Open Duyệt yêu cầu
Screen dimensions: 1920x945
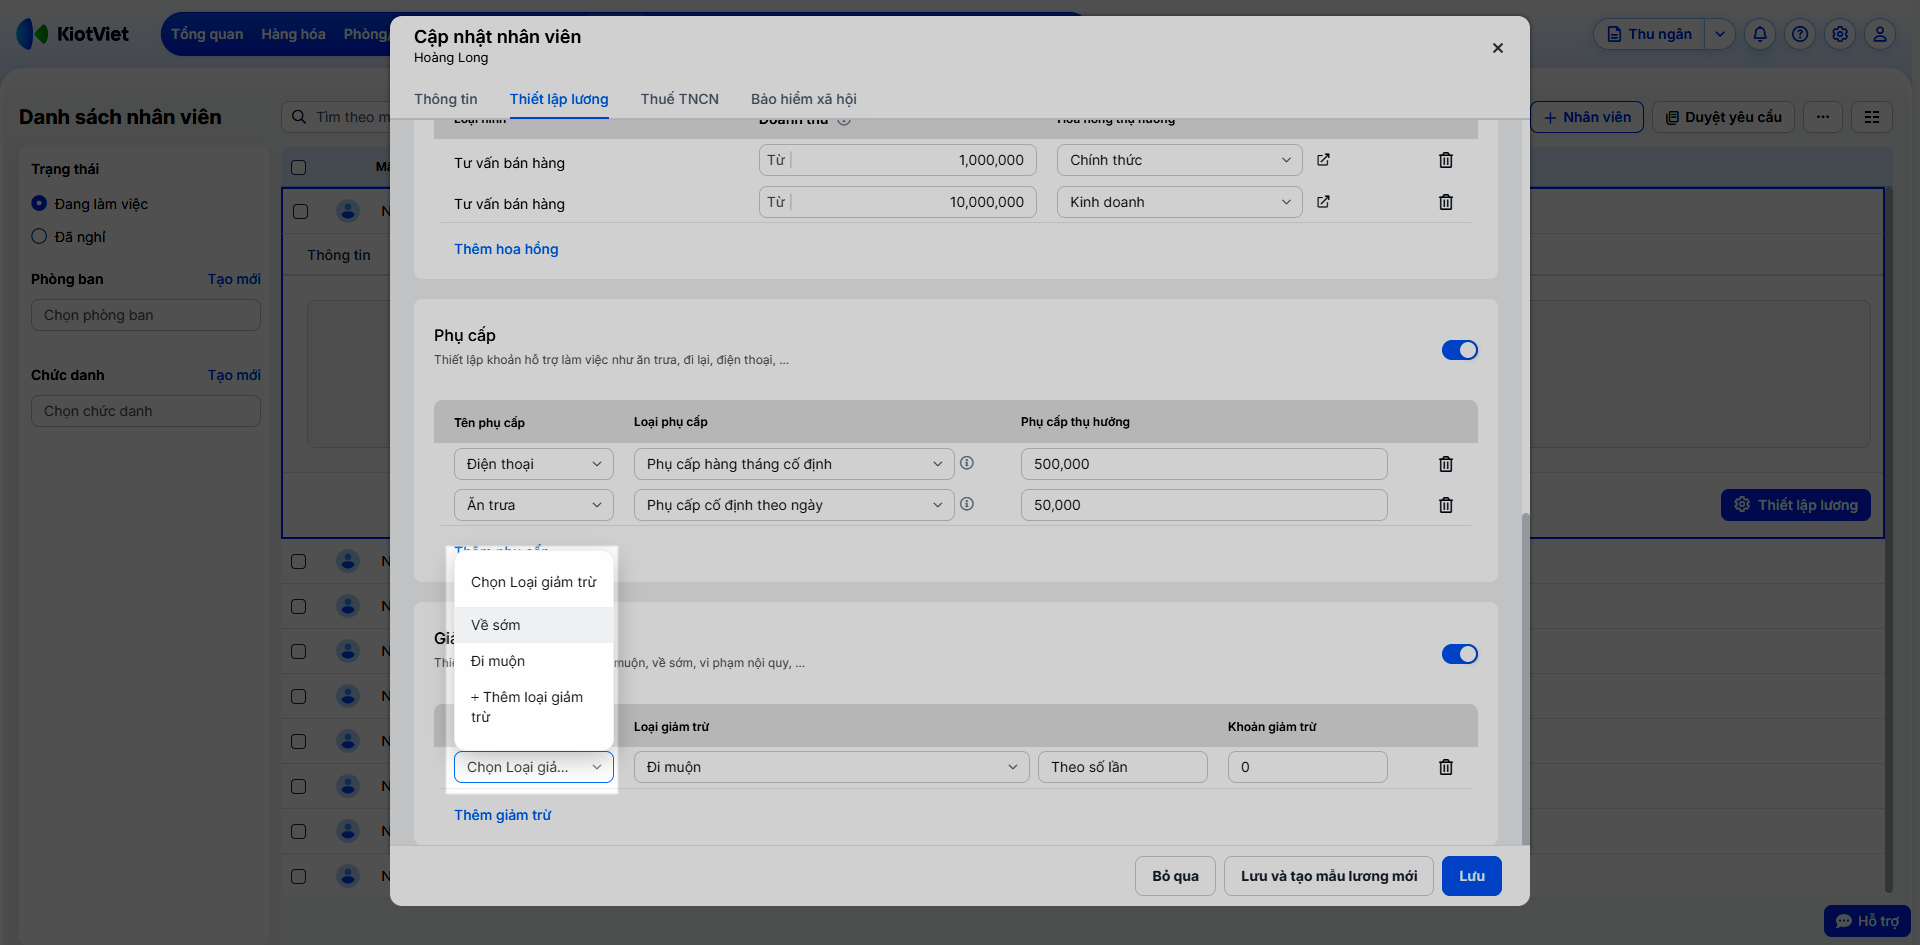click(1724, 117)
